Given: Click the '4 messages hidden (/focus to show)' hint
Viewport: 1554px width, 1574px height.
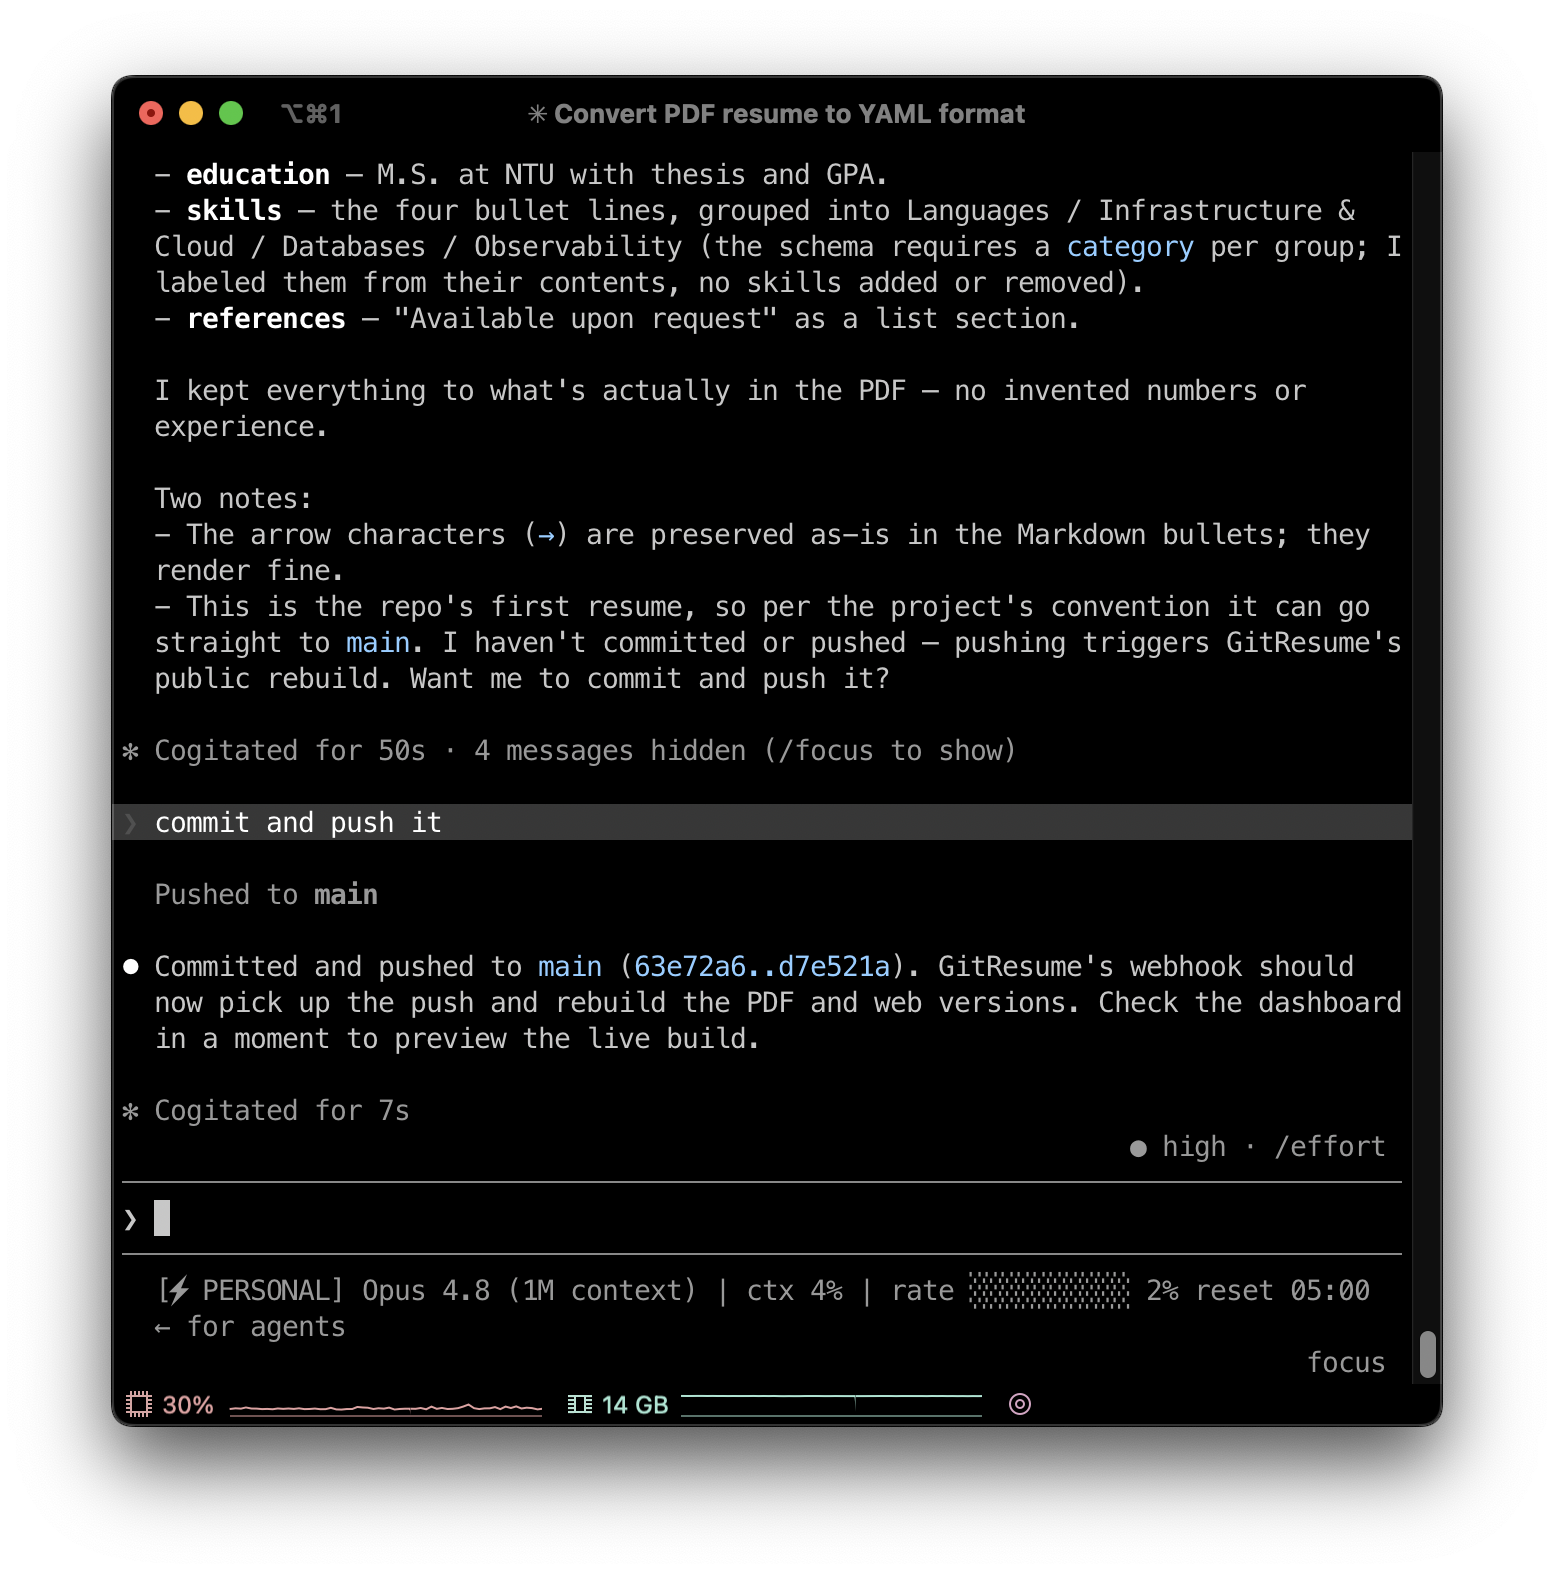Looking at the screenshot, I should tap(745, 751).
